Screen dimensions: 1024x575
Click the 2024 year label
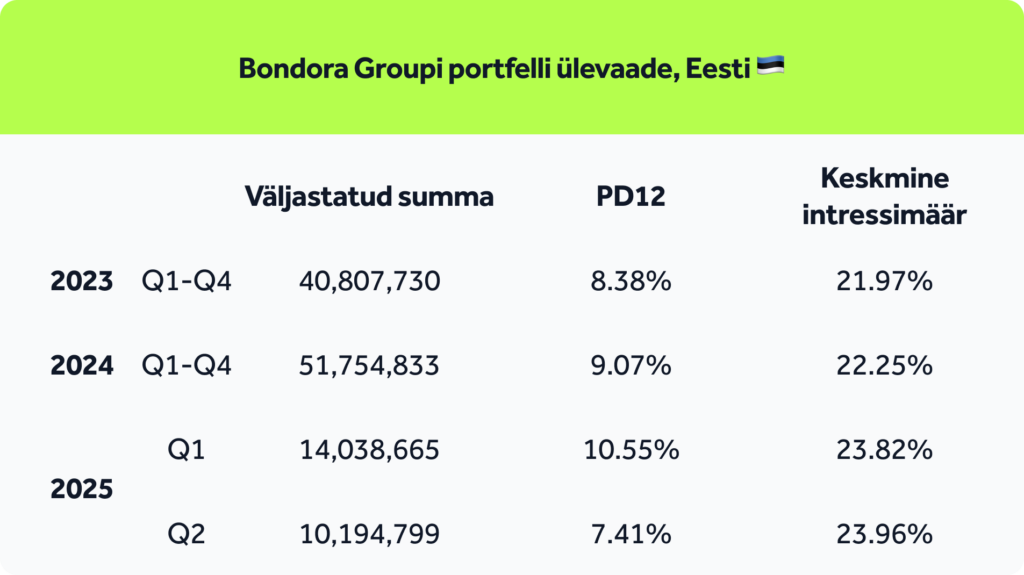[82, 365]
